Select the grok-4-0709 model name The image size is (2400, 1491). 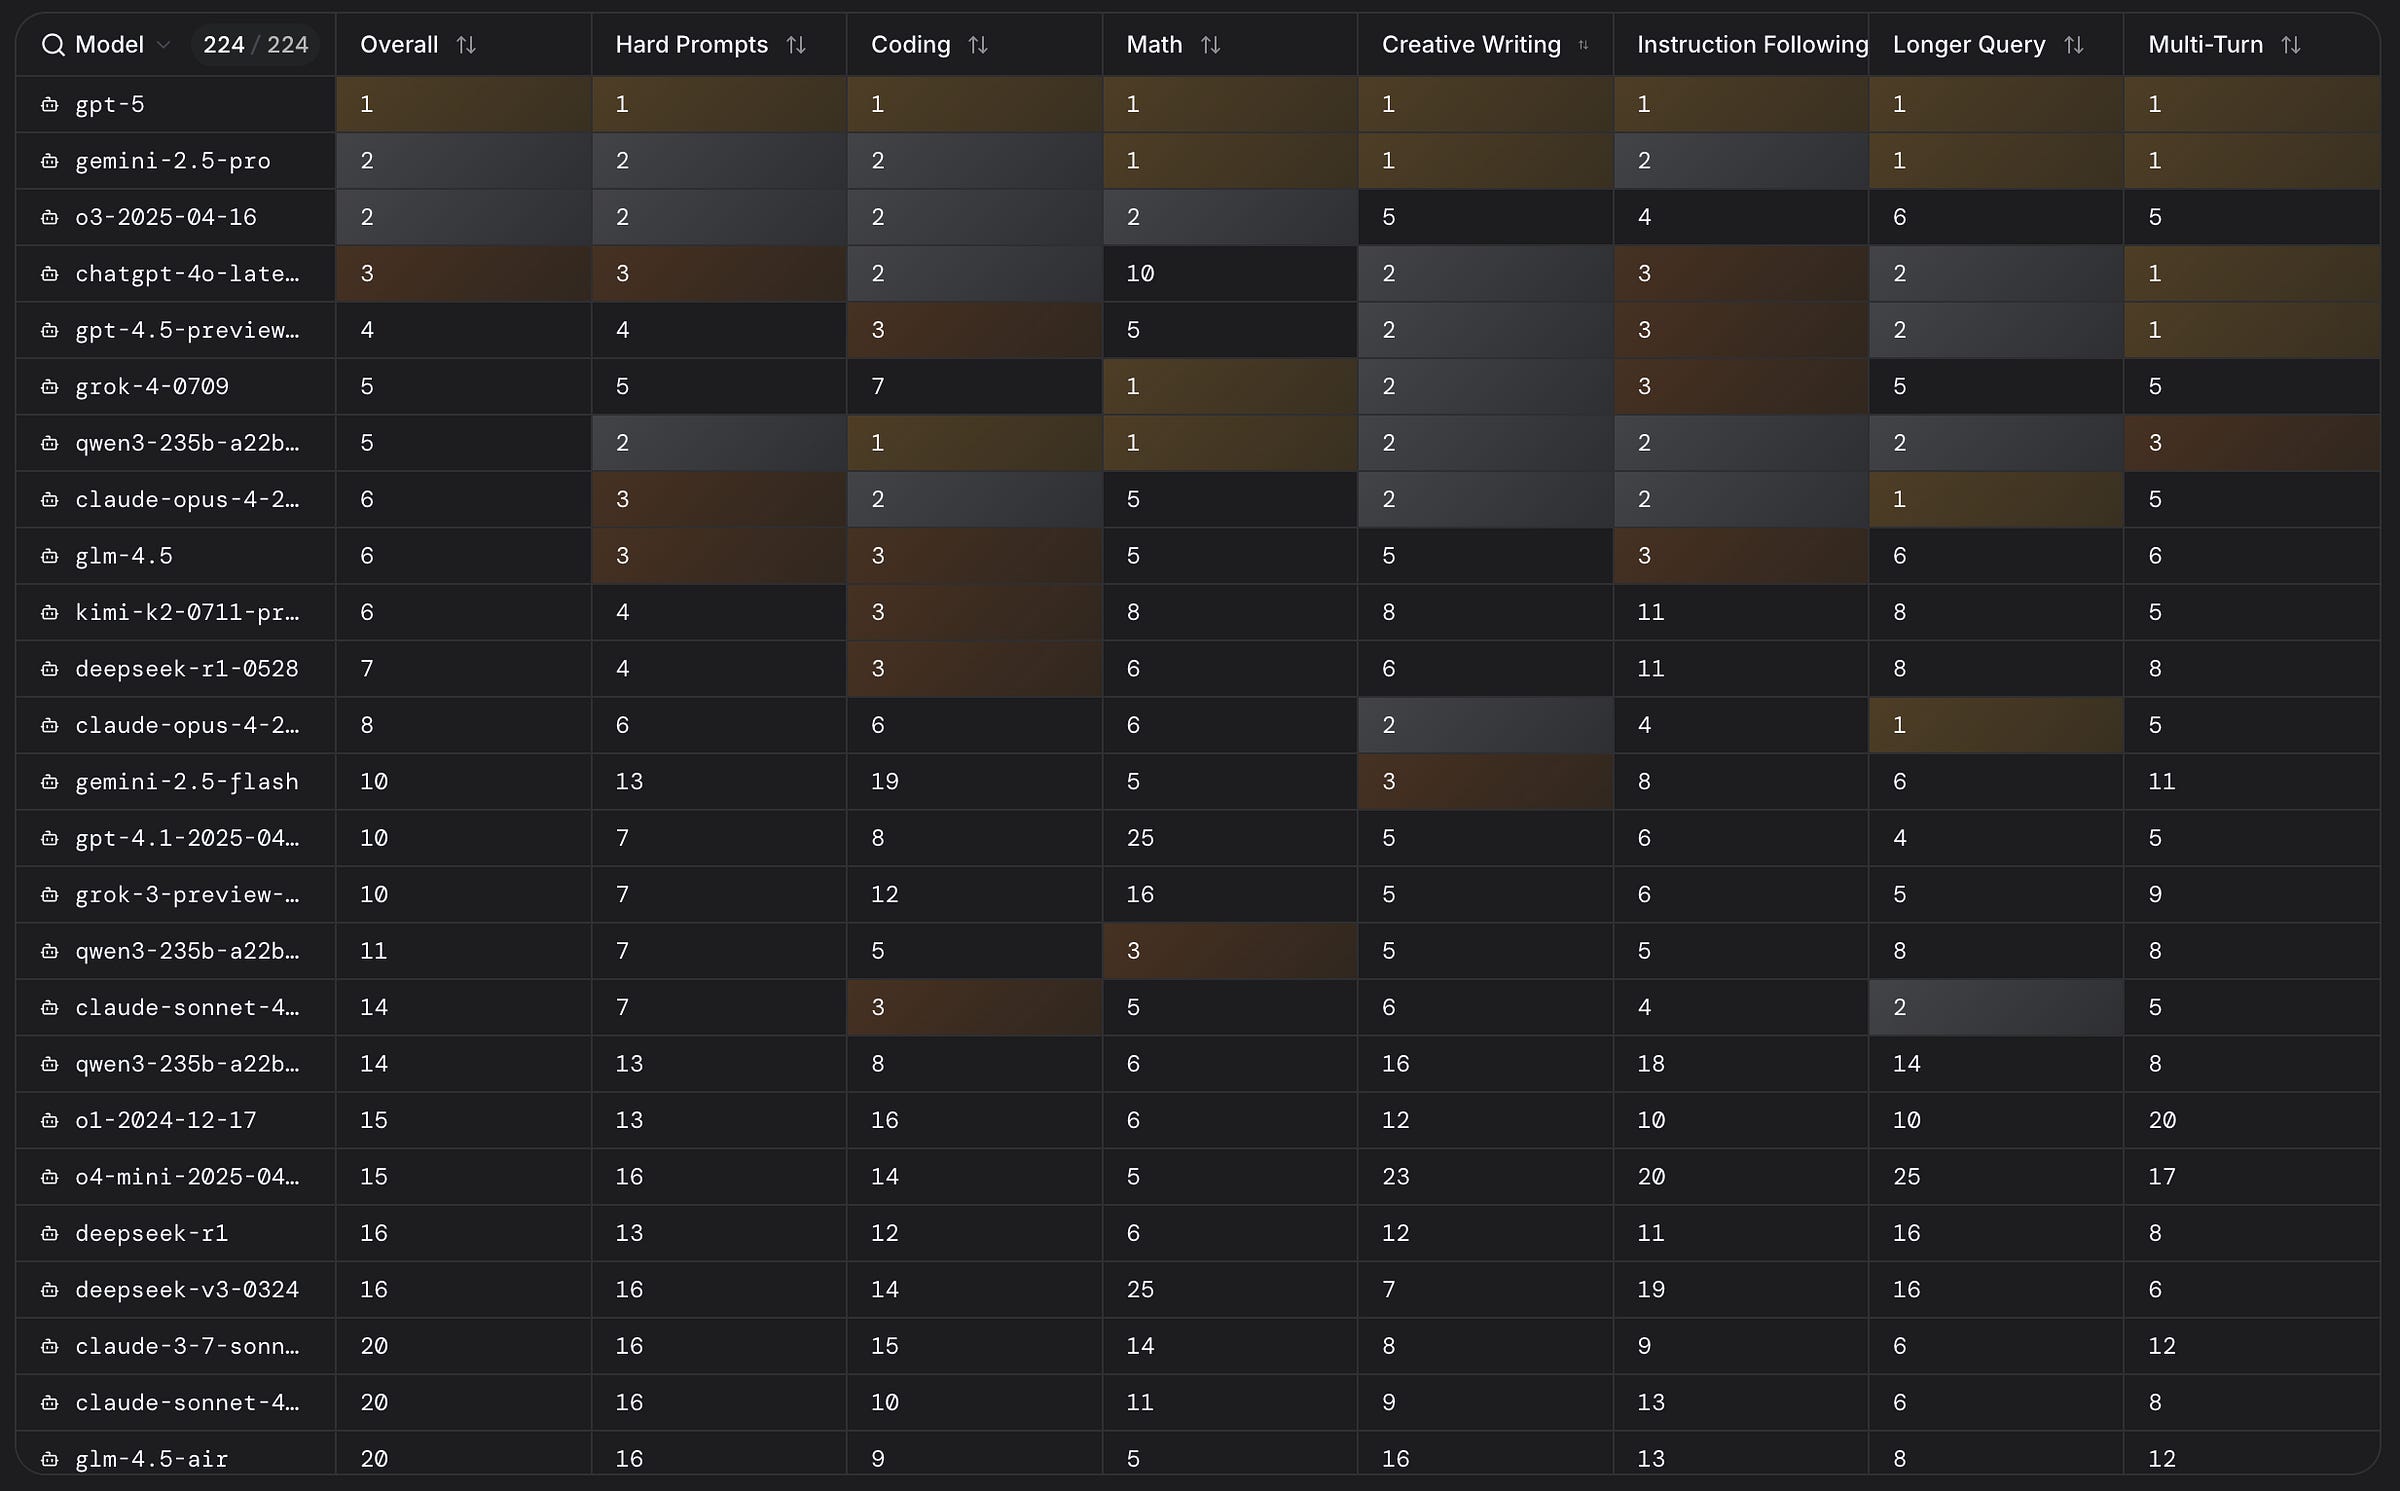click(152, 387)
